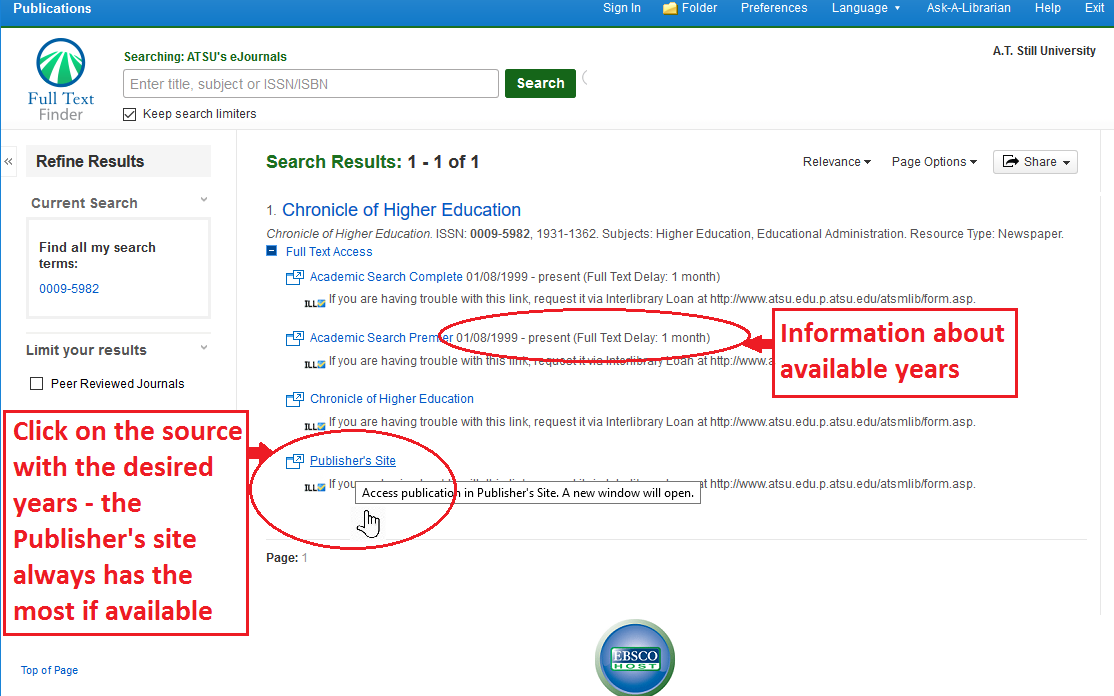
Task: Click Sign In in the top bar
Action: coord(622,8)
